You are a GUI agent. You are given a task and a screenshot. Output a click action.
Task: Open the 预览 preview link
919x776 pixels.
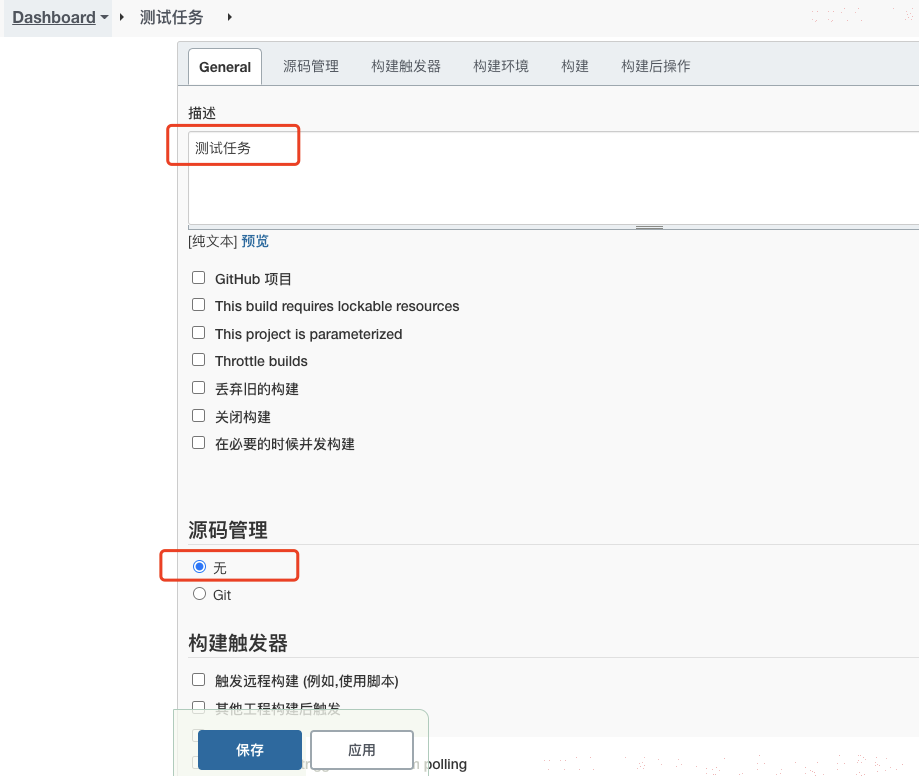tap(255, 241)
